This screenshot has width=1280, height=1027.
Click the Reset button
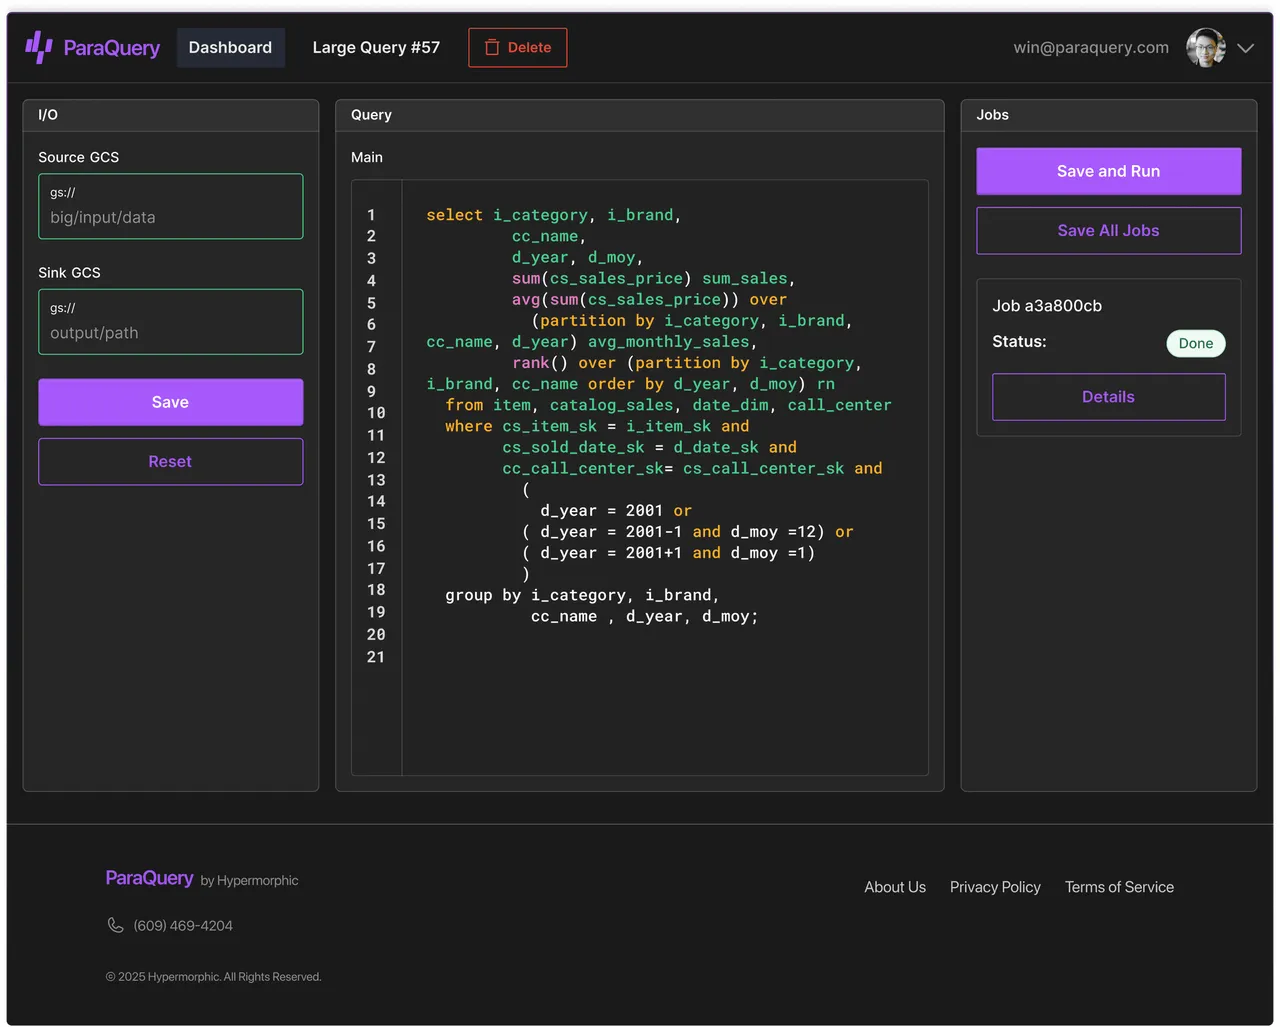[171, 462]
